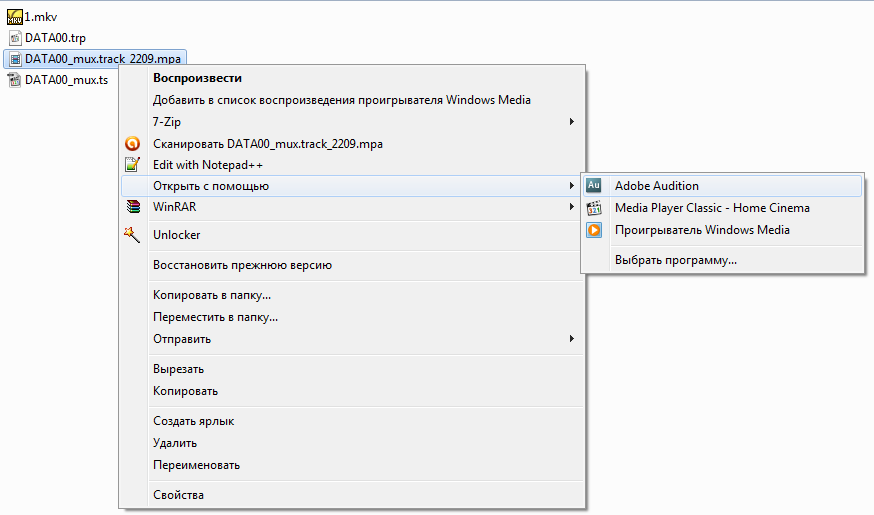
Task: Select the DATA00.trp file
Action: (x=55, y=38)
